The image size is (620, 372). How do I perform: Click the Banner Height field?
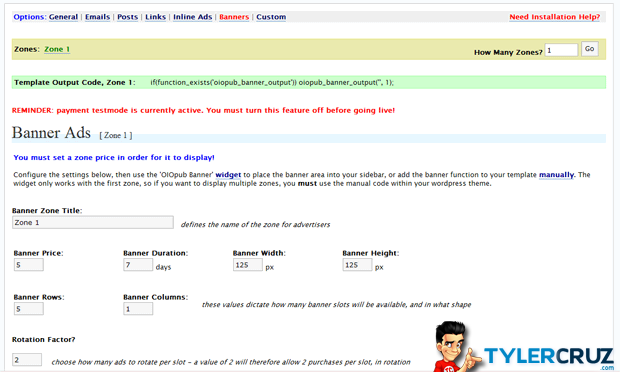click(357, 264)
